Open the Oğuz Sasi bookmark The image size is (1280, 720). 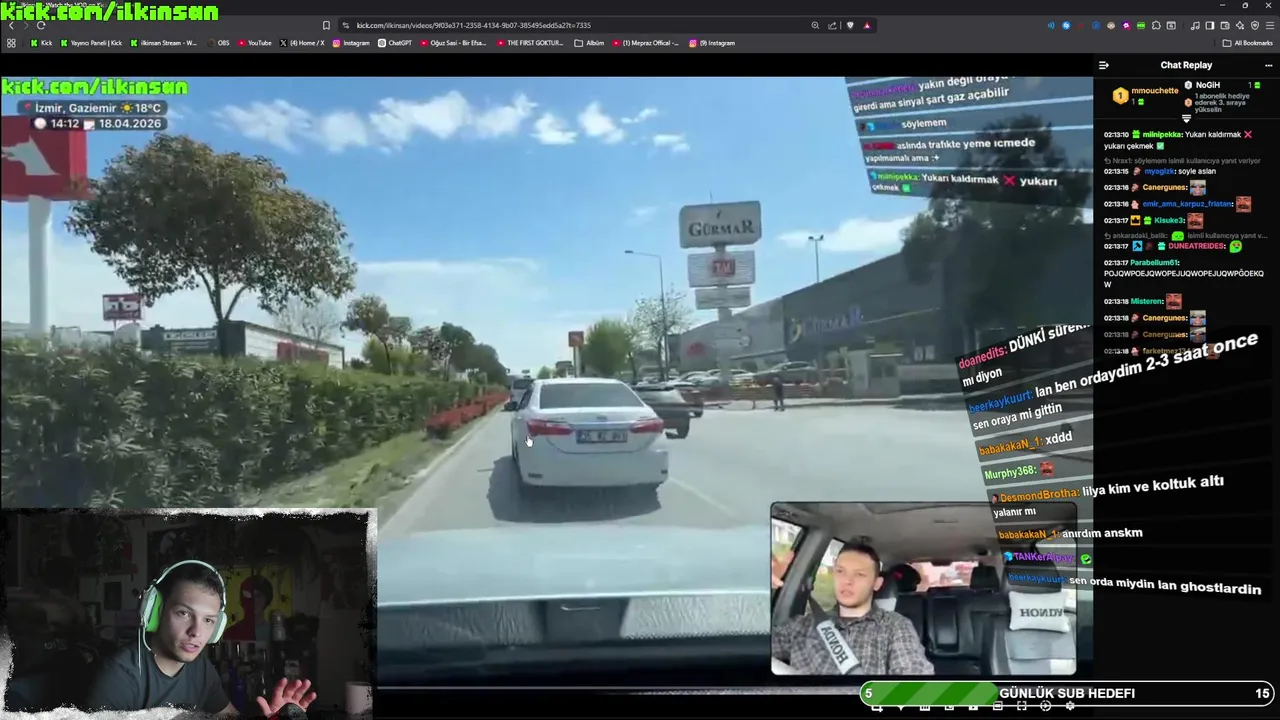[x=454, y=43]
